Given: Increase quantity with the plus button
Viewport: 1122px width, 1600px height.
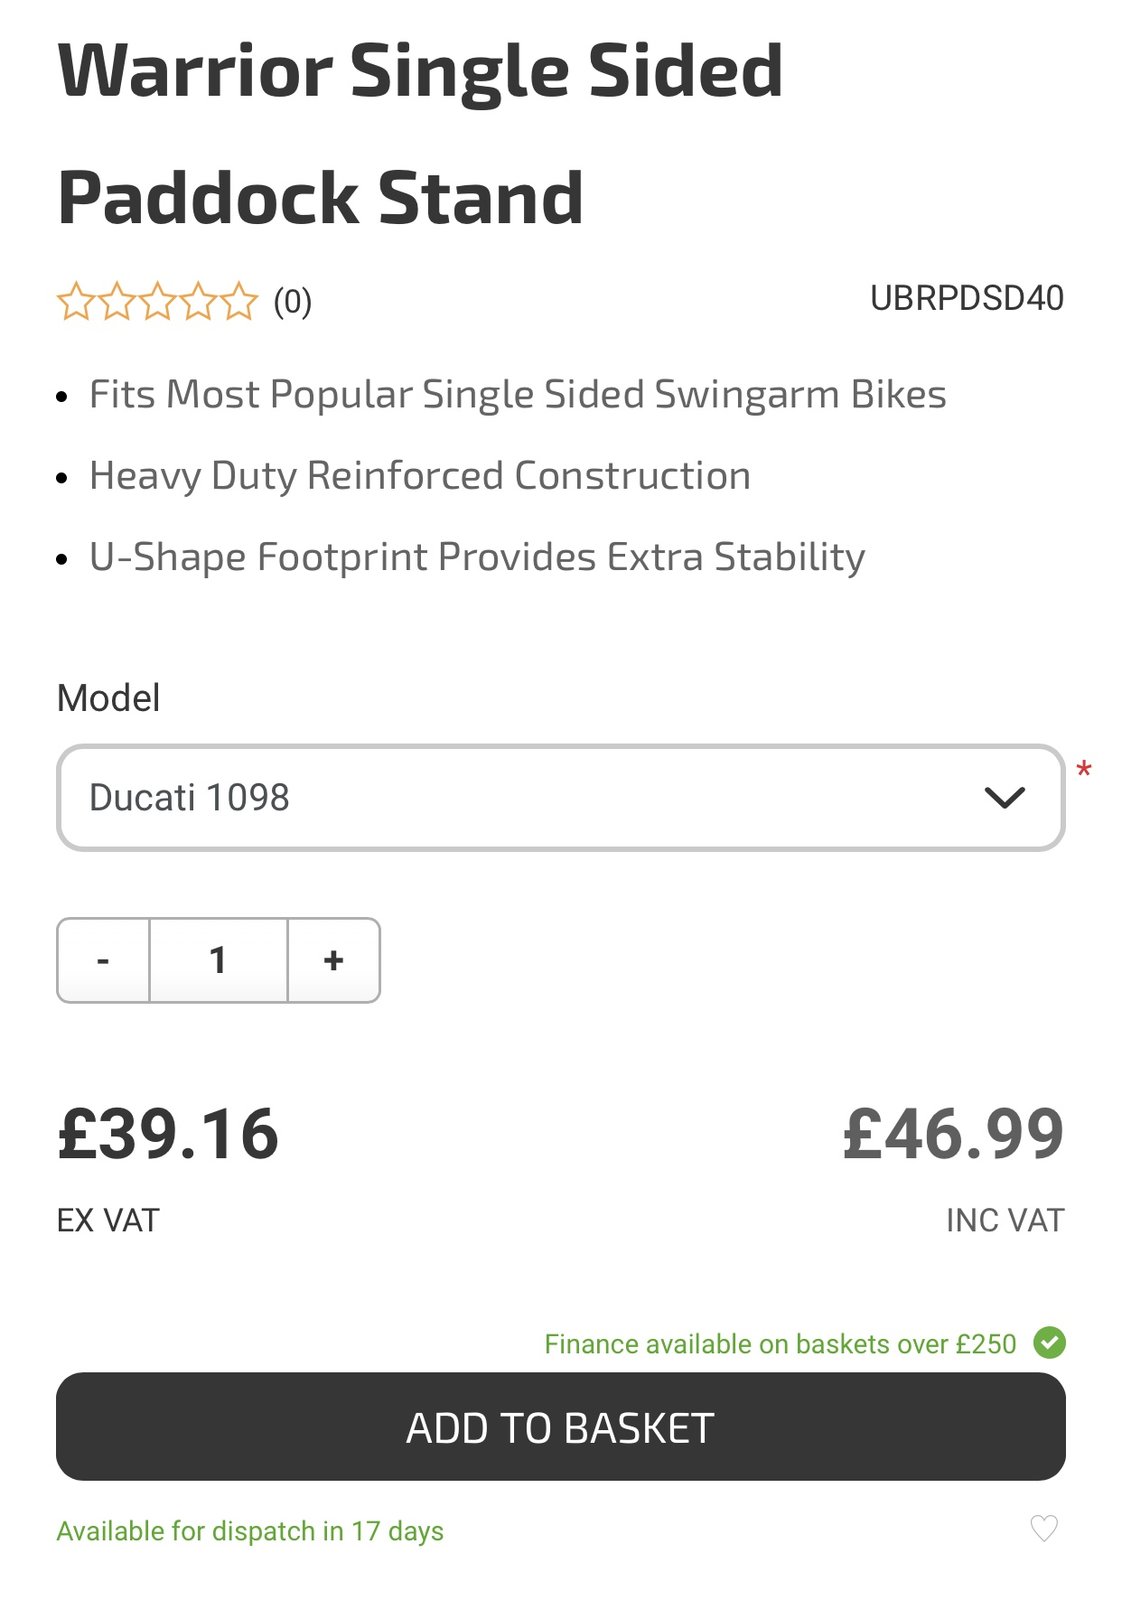Looking at the screenshot, I should (334, 960).
